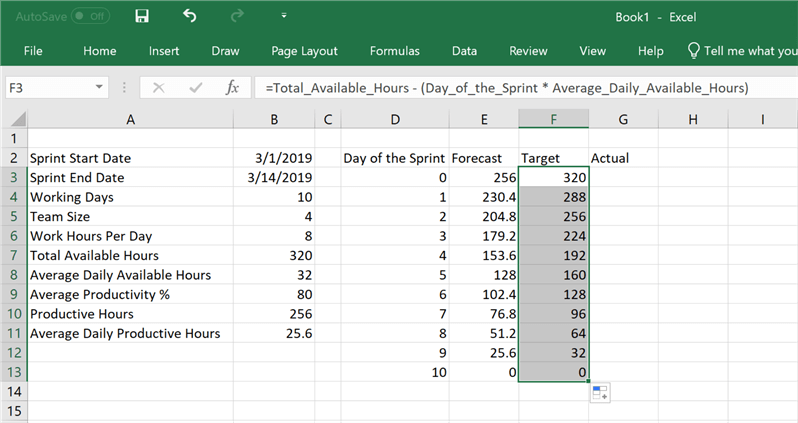Select the Data ribbon tab

coord(464,51)
